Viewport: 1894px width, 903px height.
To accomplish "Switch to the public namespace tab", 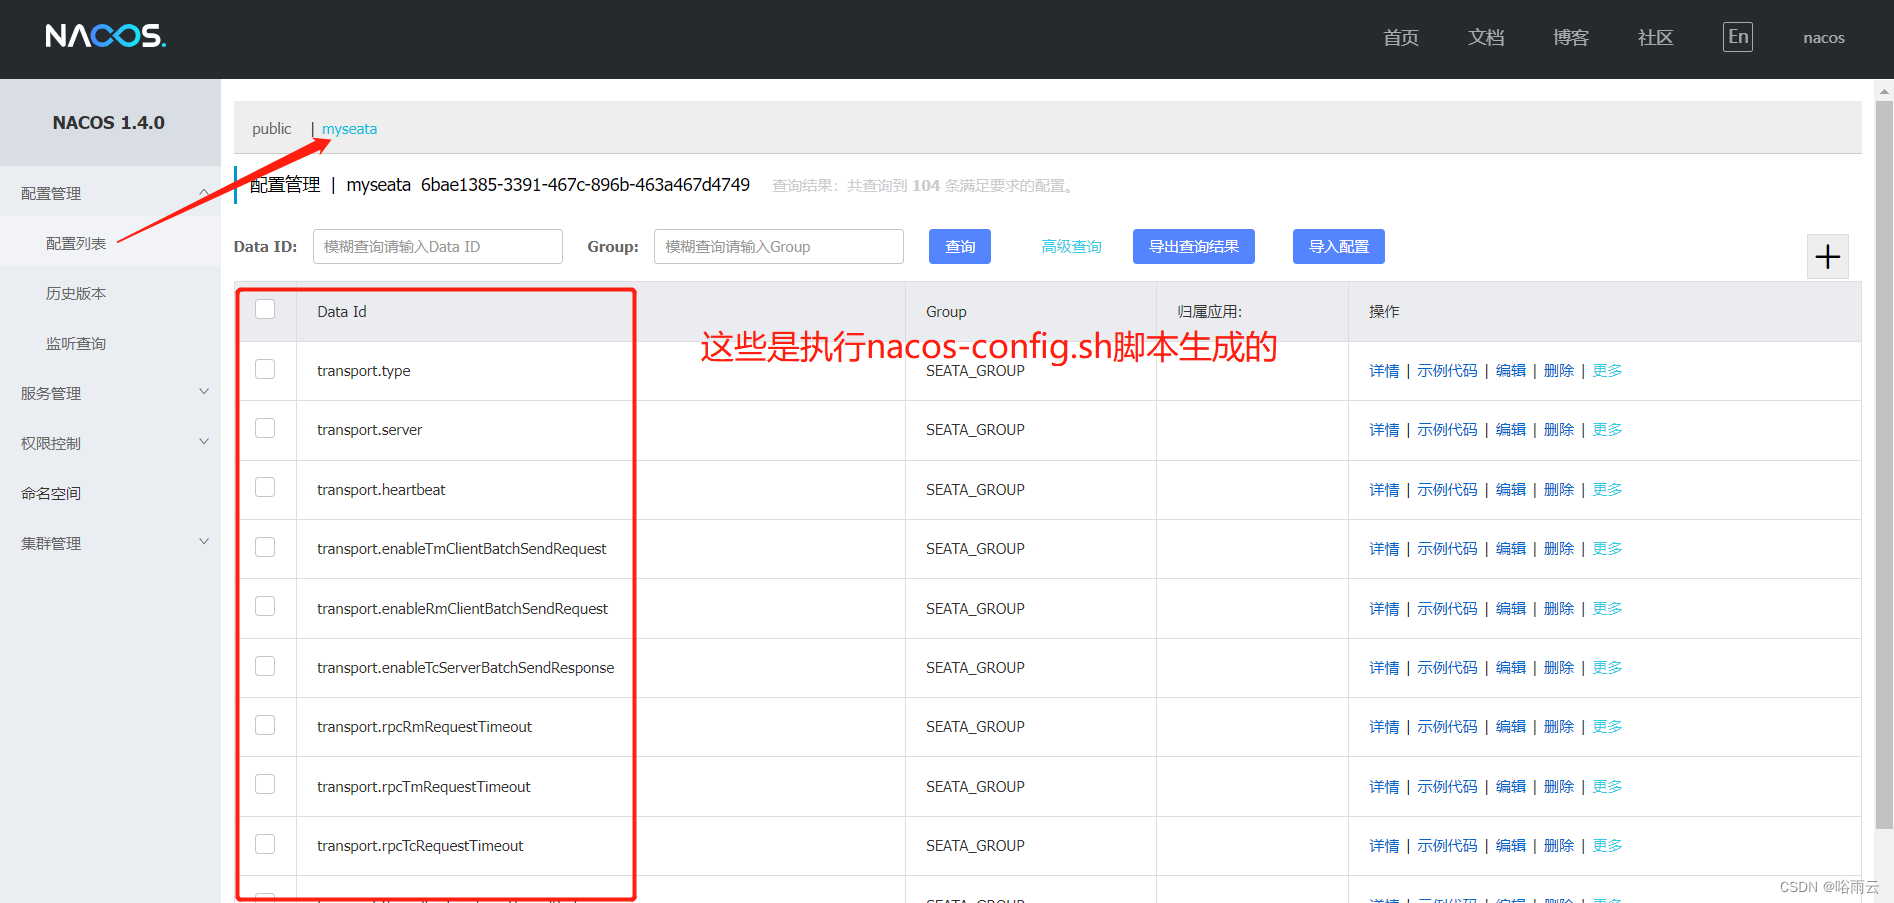I will [271, 129].
